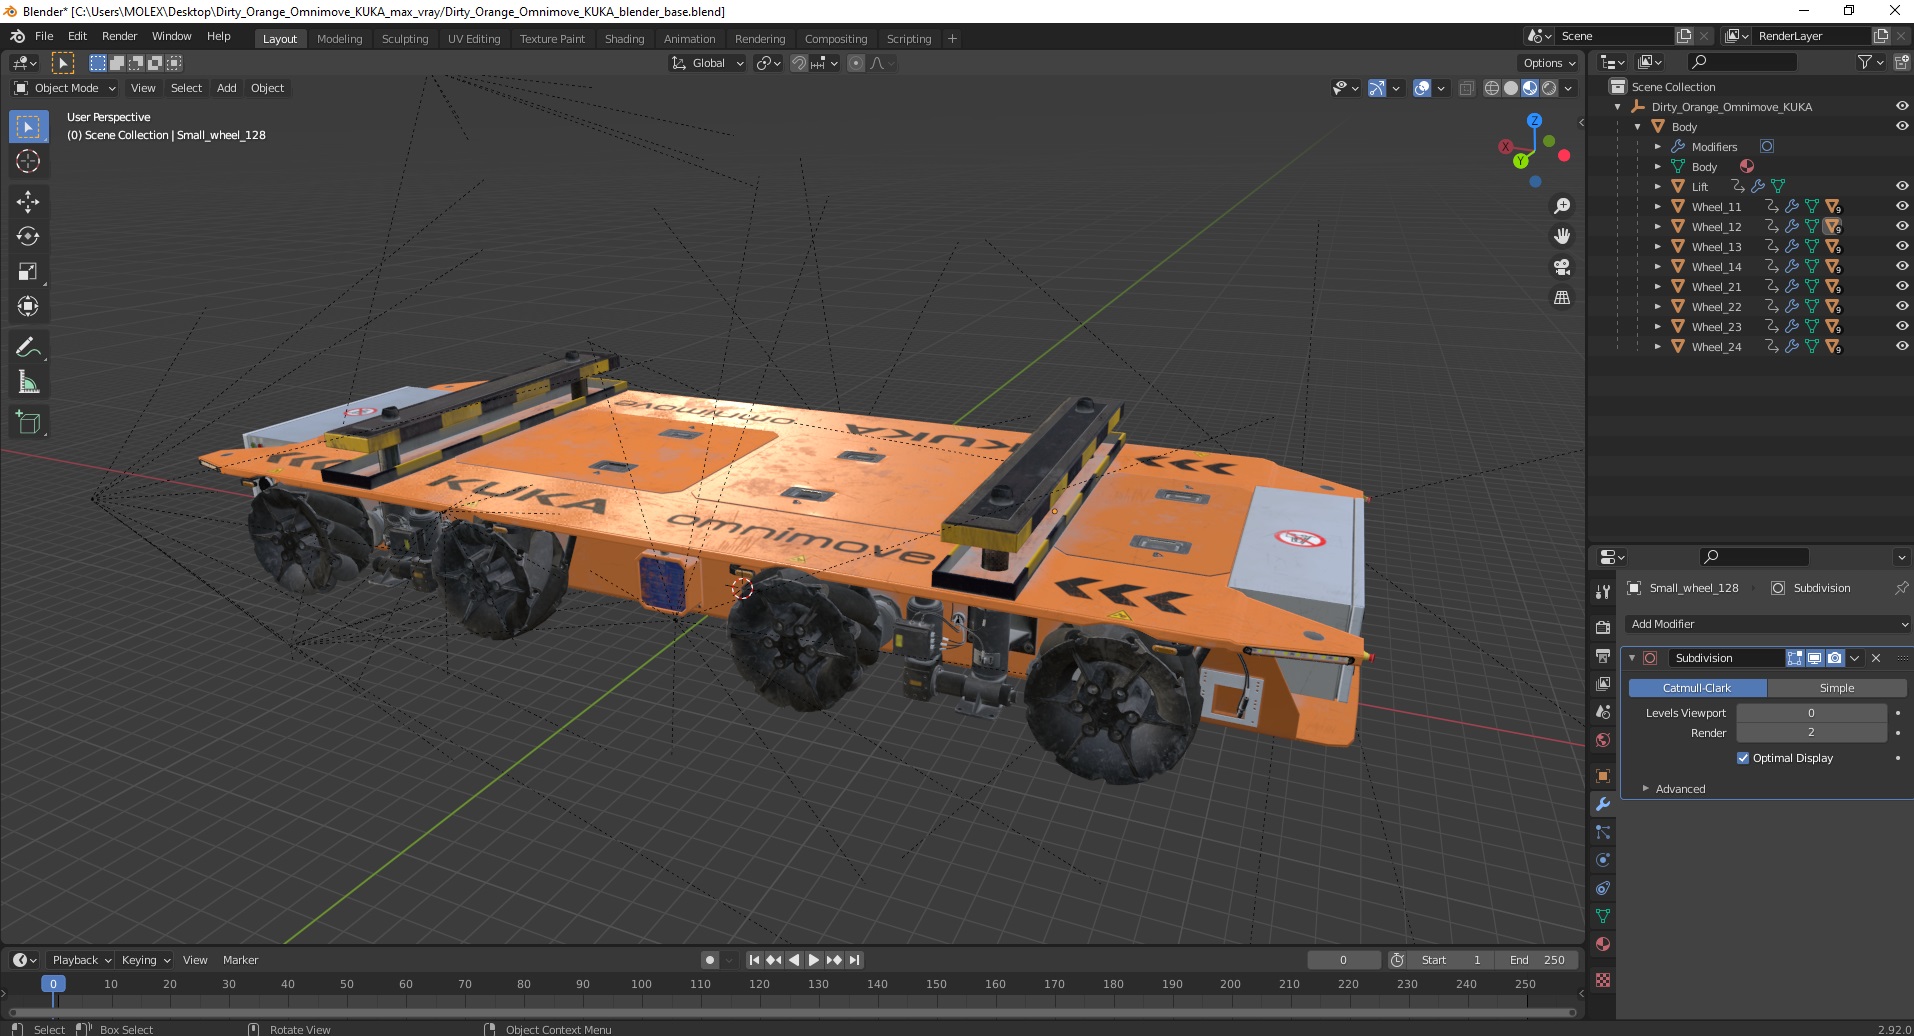Image resolution: width=1914 pixels, height=1036 pixels.
Task: Open the Object Mode dropdown
Action: coord(65,88)
